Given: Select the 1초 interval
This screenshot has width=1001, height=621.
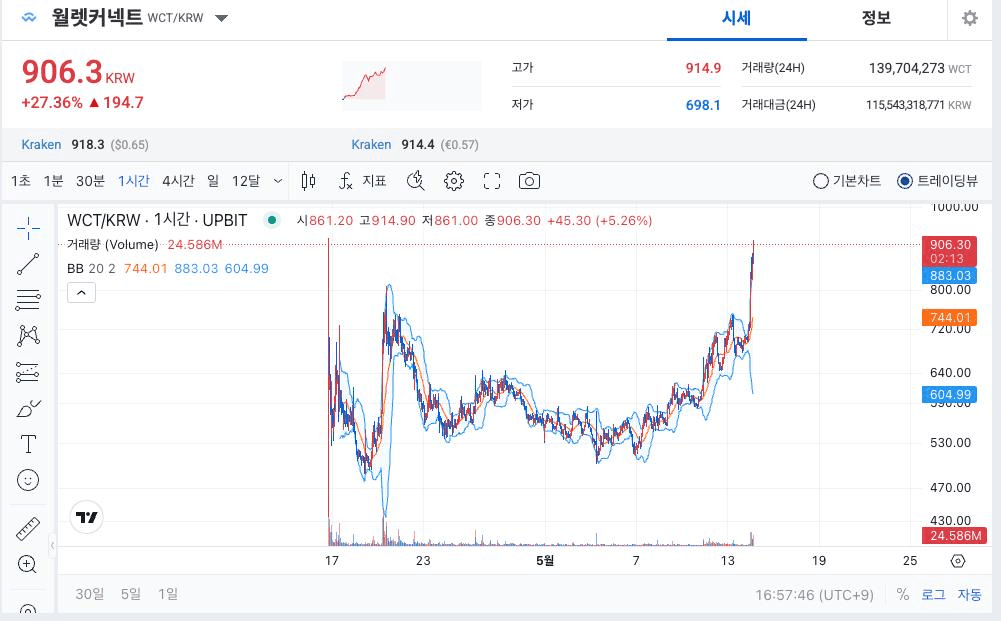Looking at the screenshot, I should tap(20, 181).
